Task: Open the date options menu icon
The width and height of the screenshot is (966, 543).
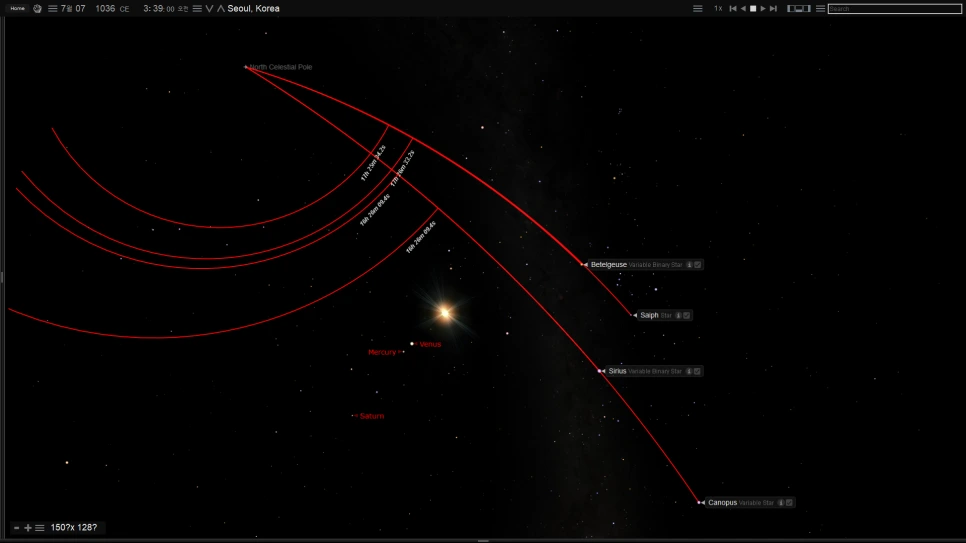Action: click(x=52, y=9)
